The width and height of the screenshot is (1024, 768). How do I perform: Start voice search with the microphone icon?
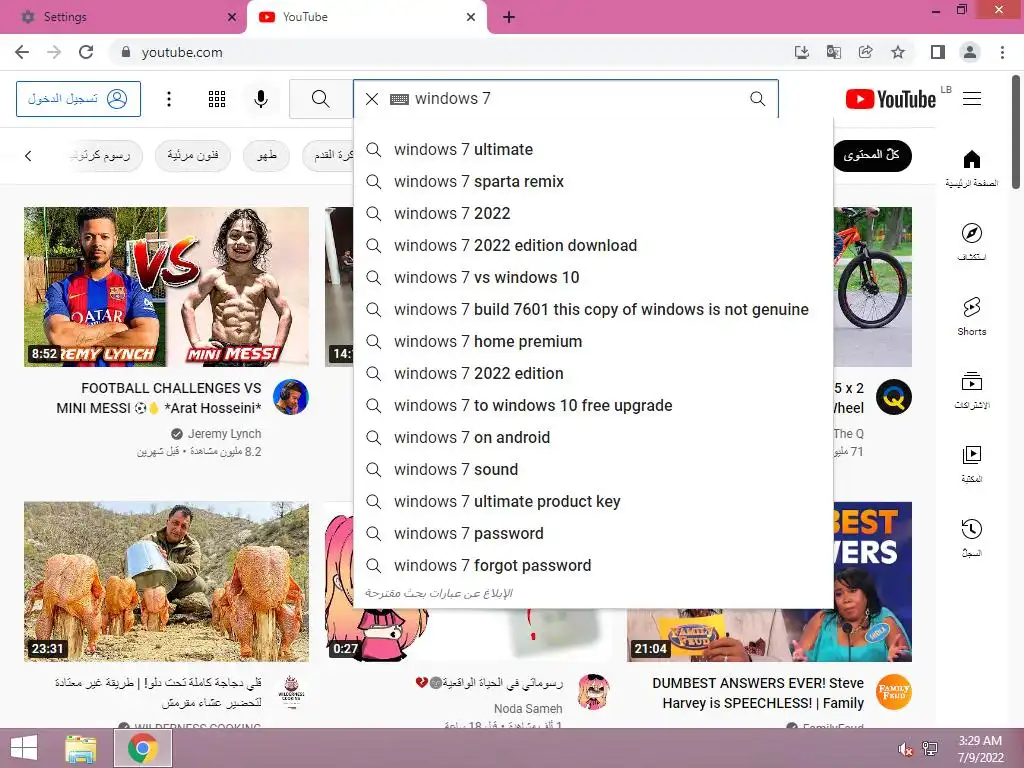[261, 99]
